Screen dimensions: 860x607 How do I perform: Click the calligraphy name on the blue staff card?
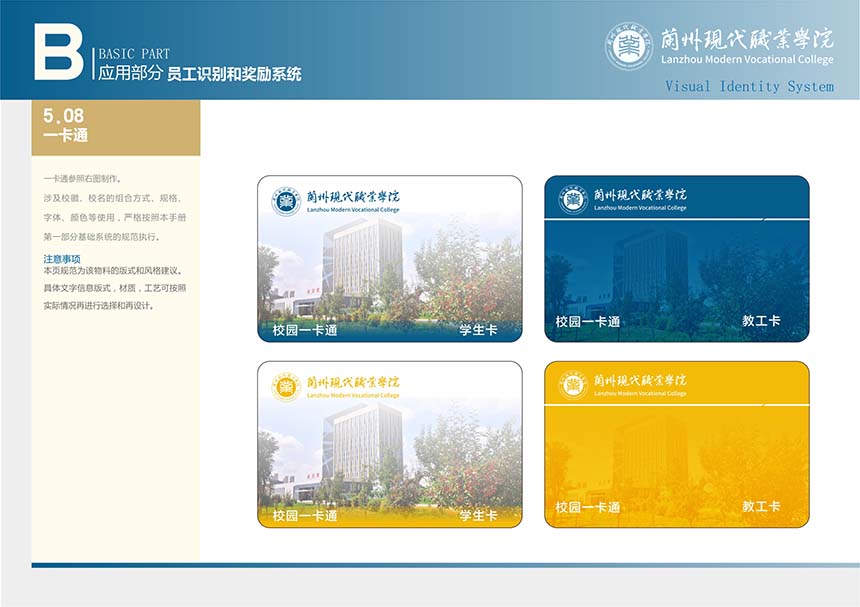coord(640,195)
